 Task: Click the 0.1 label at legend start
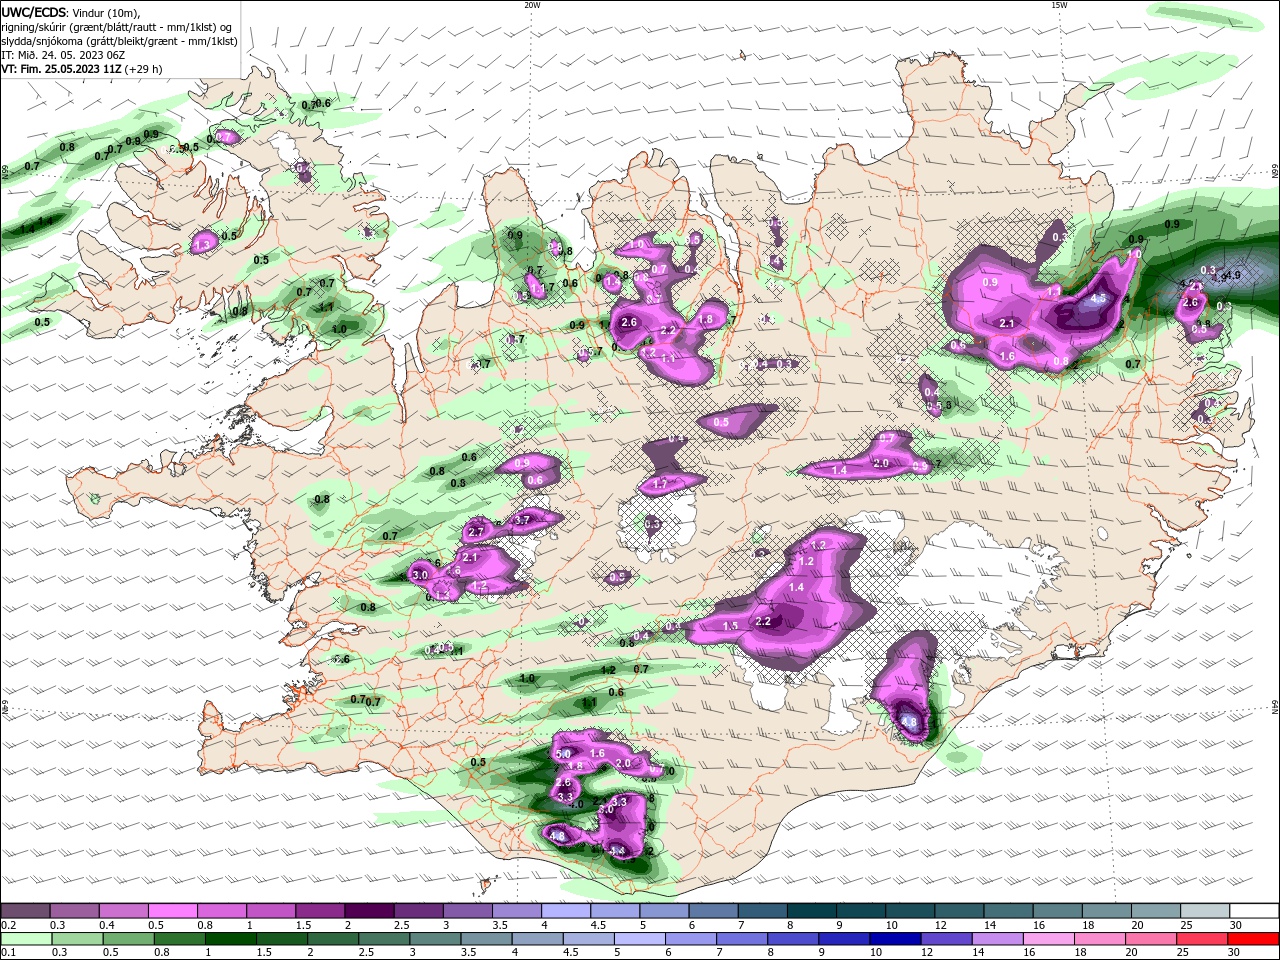click(x=8, y=952)
